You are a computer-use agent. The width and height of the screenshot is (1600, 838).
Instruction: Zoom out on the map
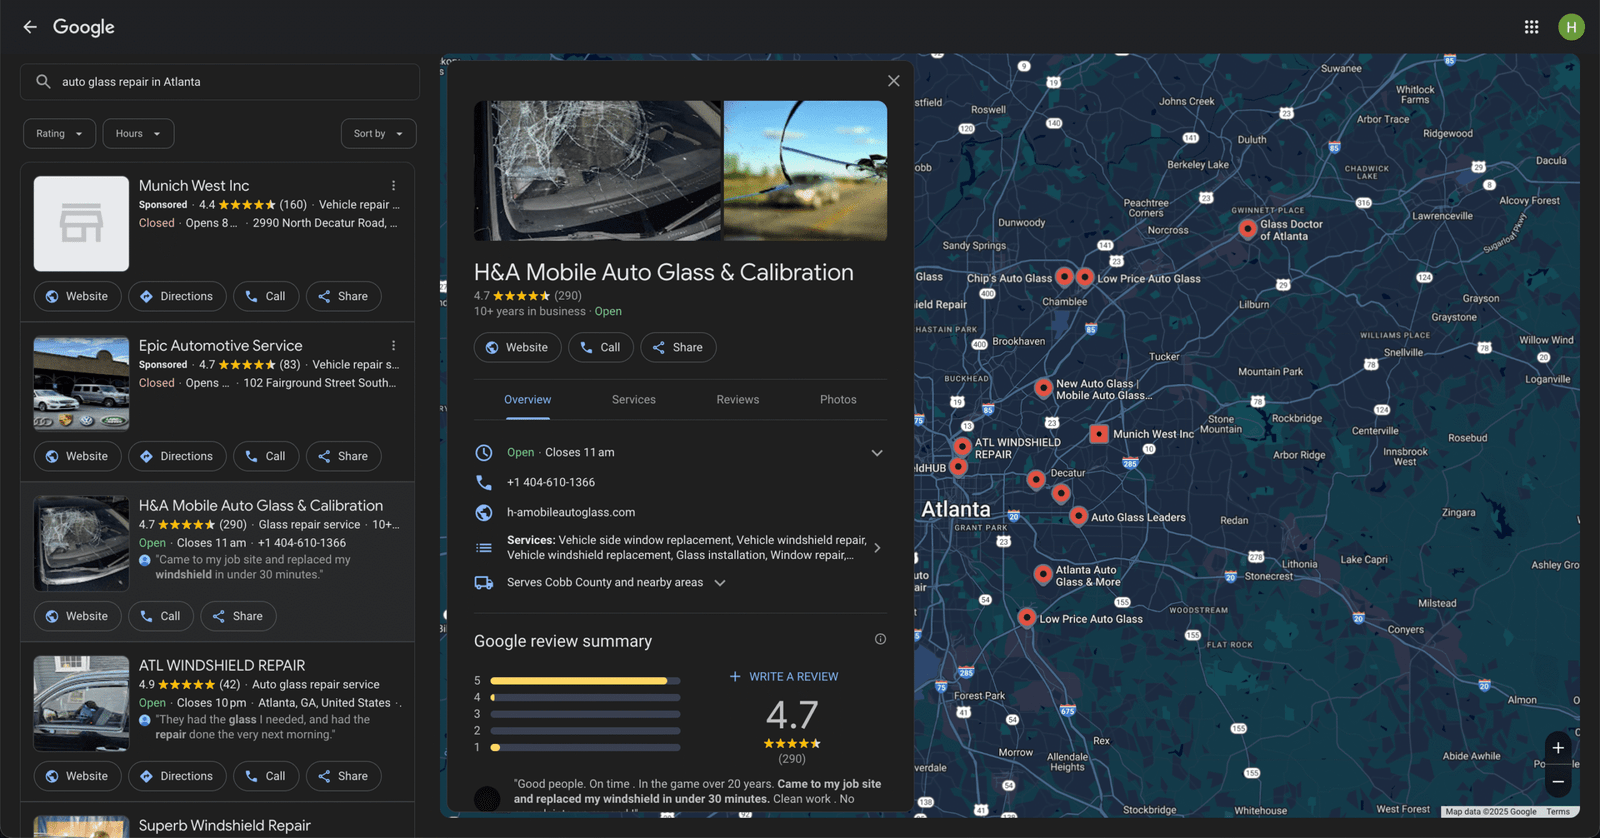1558,781
